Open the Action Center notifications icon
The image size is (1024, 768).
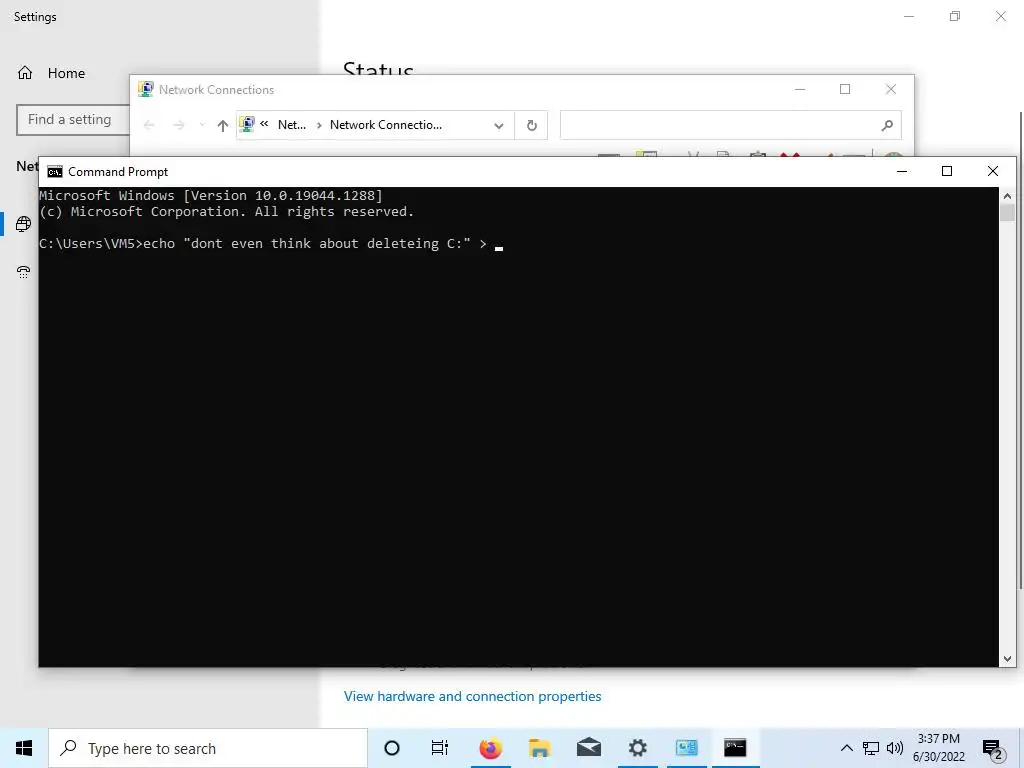[x=993, y=748]
